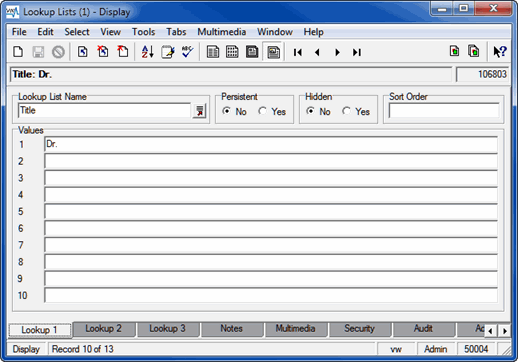518x362 pixels.
Task: Click the Cancel circle-slash icon
Action: (x=58, y=52)
